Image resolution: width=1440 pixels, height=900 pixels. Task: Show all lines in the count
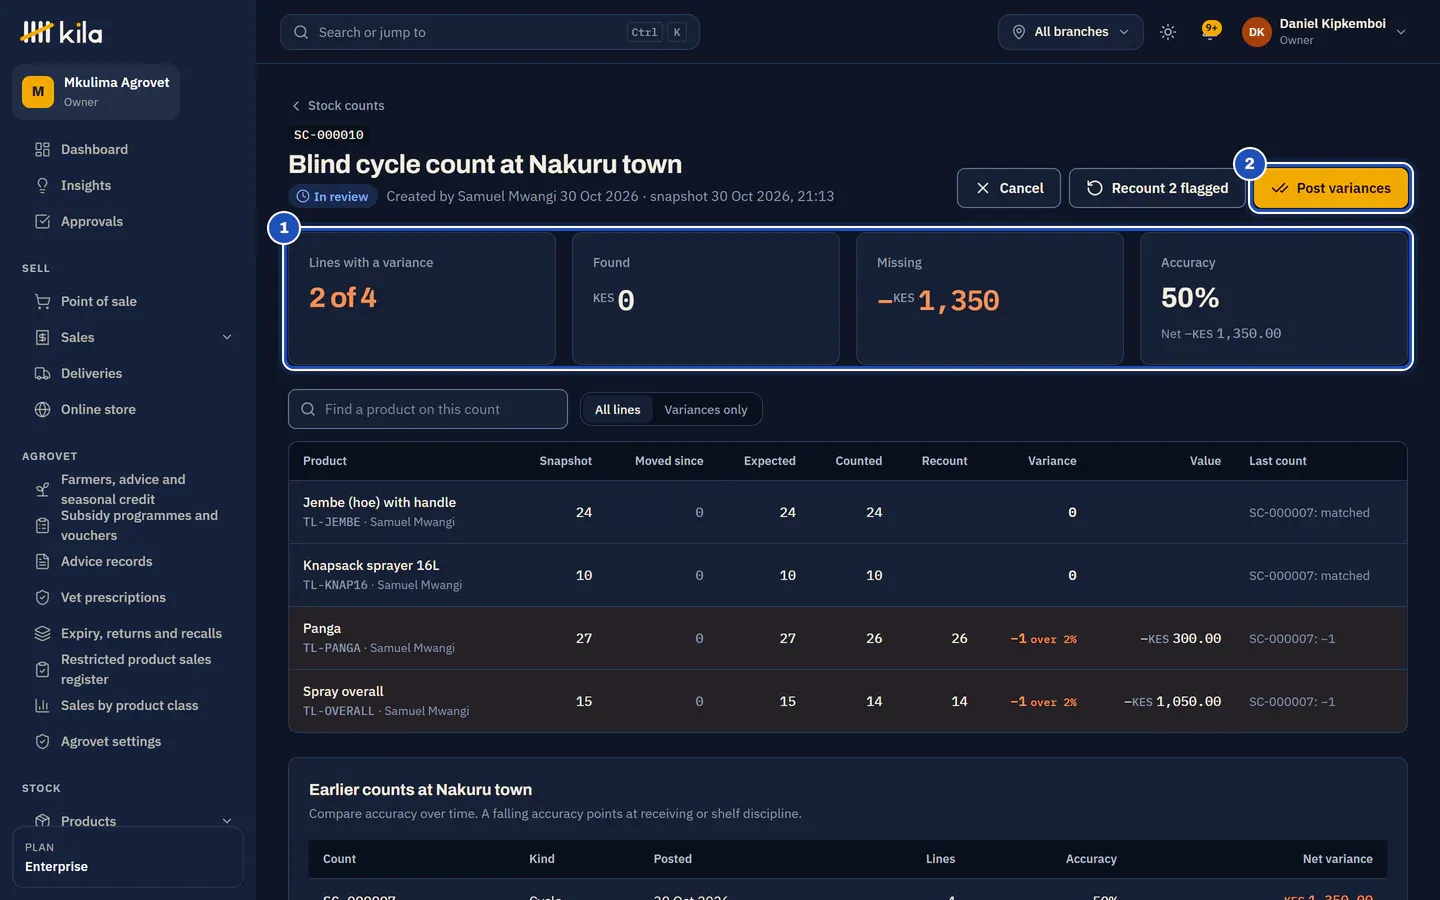(617, 409)
